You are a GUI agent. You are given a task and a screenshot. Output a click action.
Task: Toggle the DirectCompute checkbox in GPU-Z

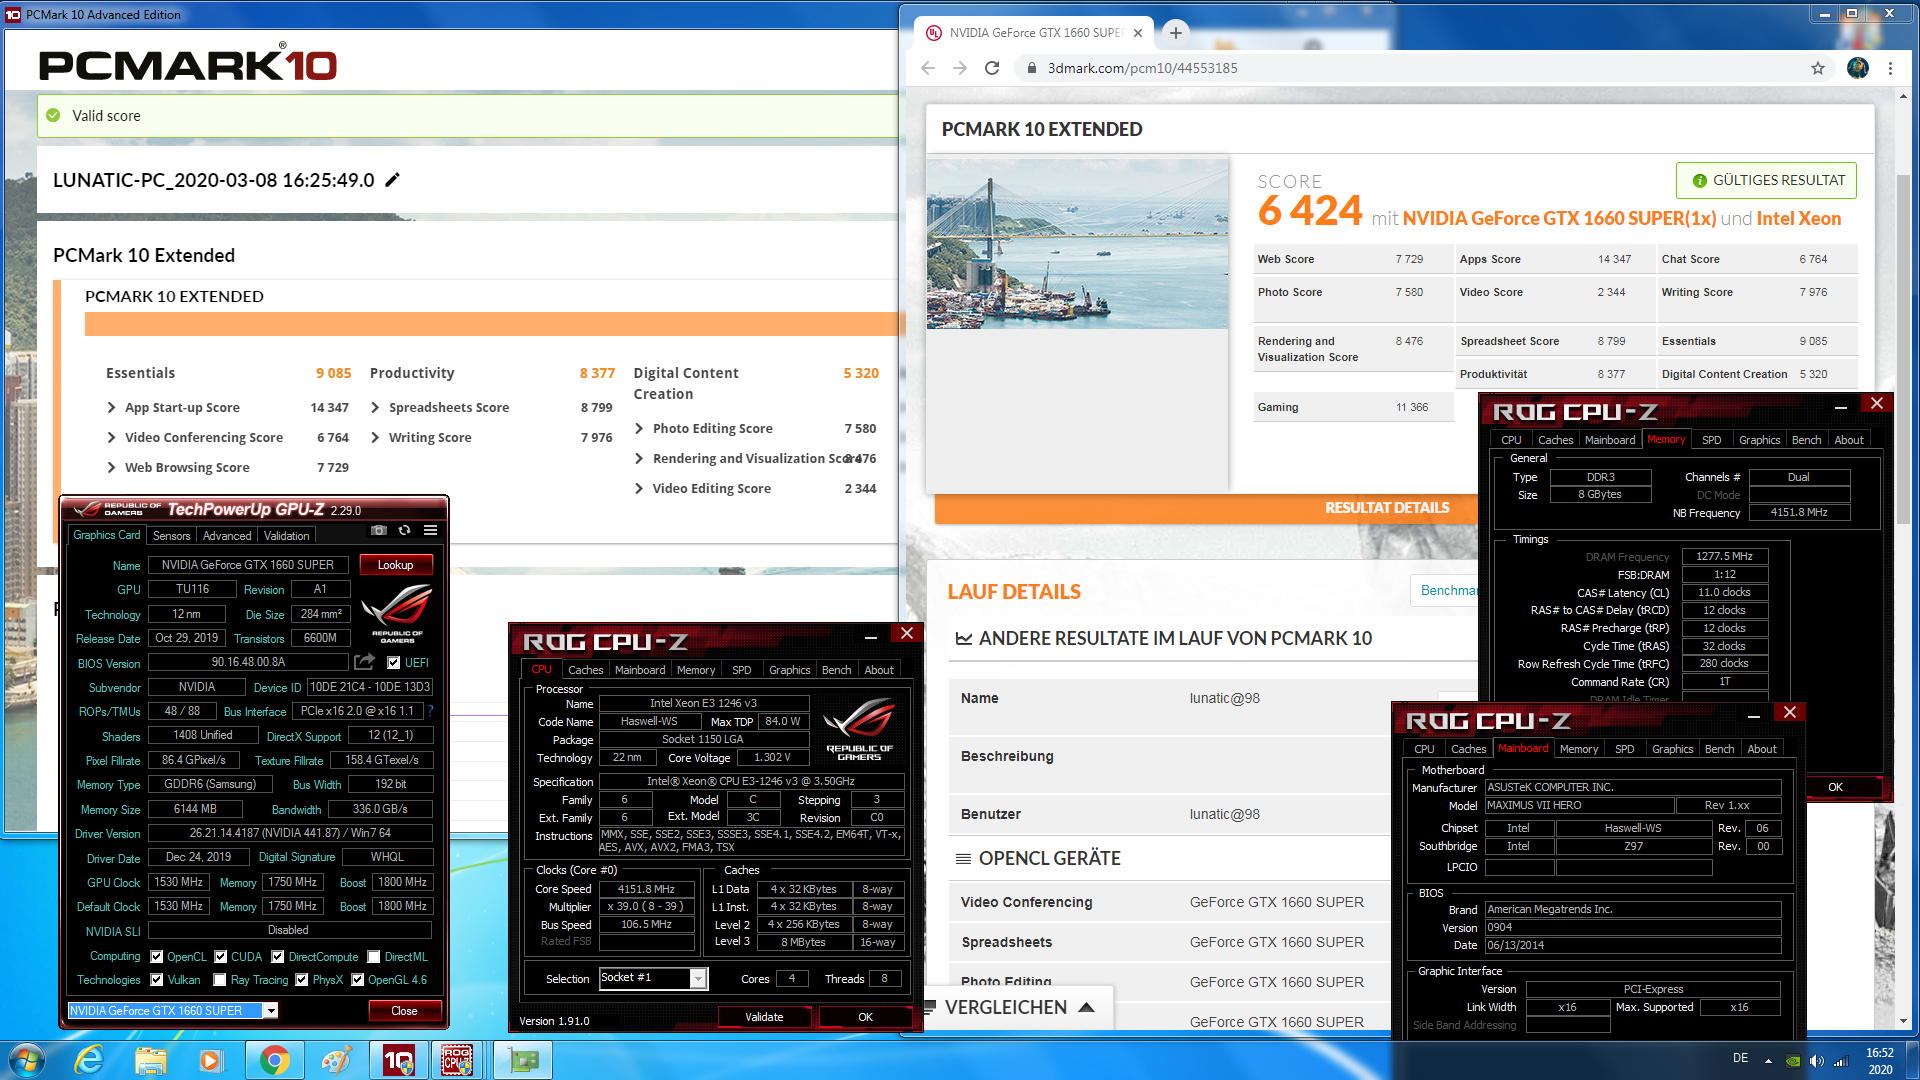pyautogui.click(x=277, y=957)
